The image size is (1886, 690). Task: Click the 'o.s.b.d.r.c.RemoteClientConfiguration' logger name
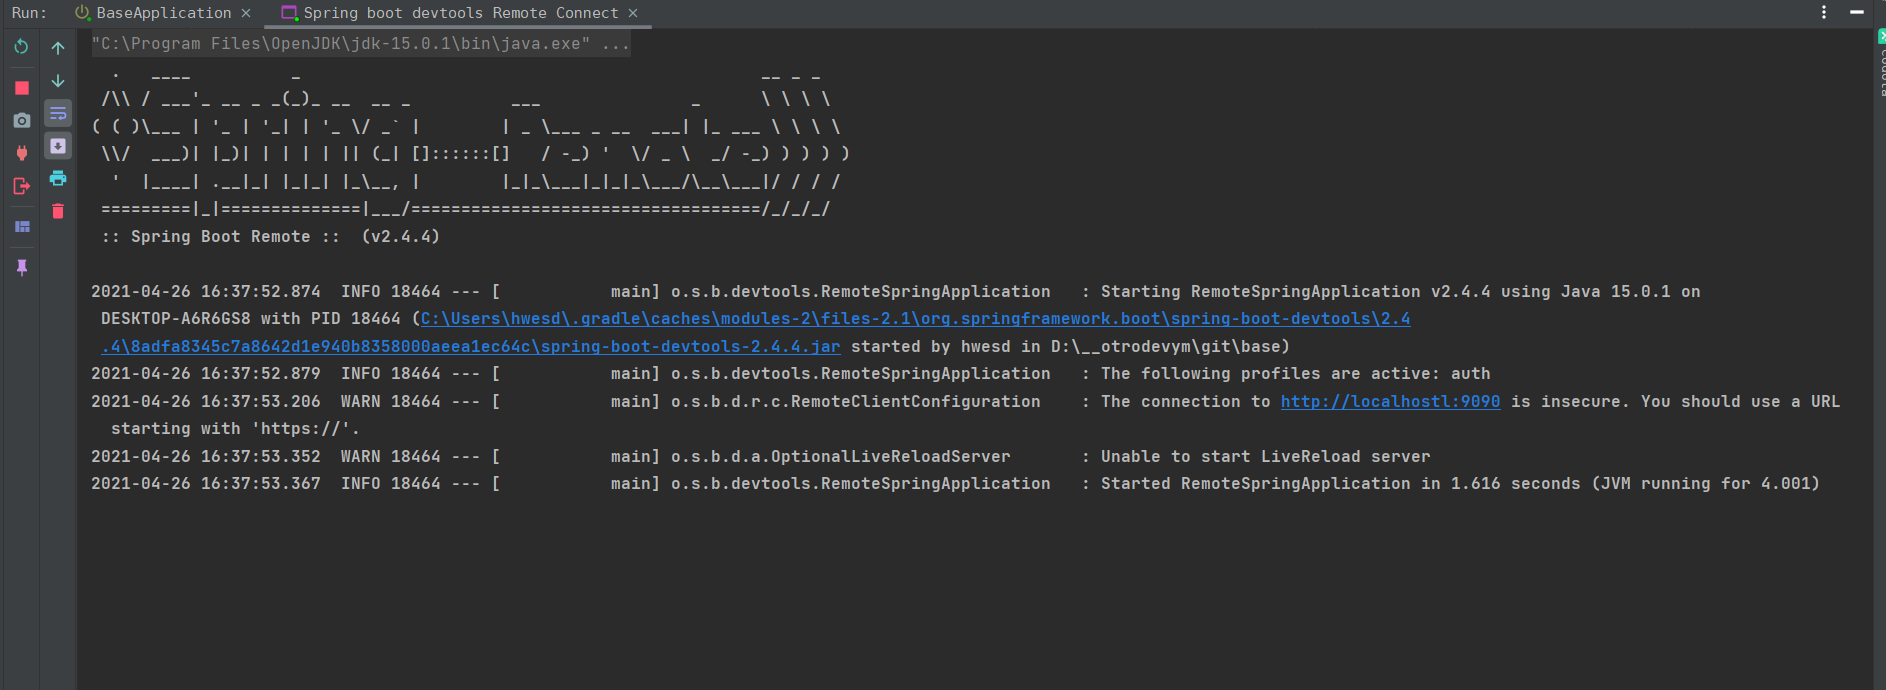(855, 401)
